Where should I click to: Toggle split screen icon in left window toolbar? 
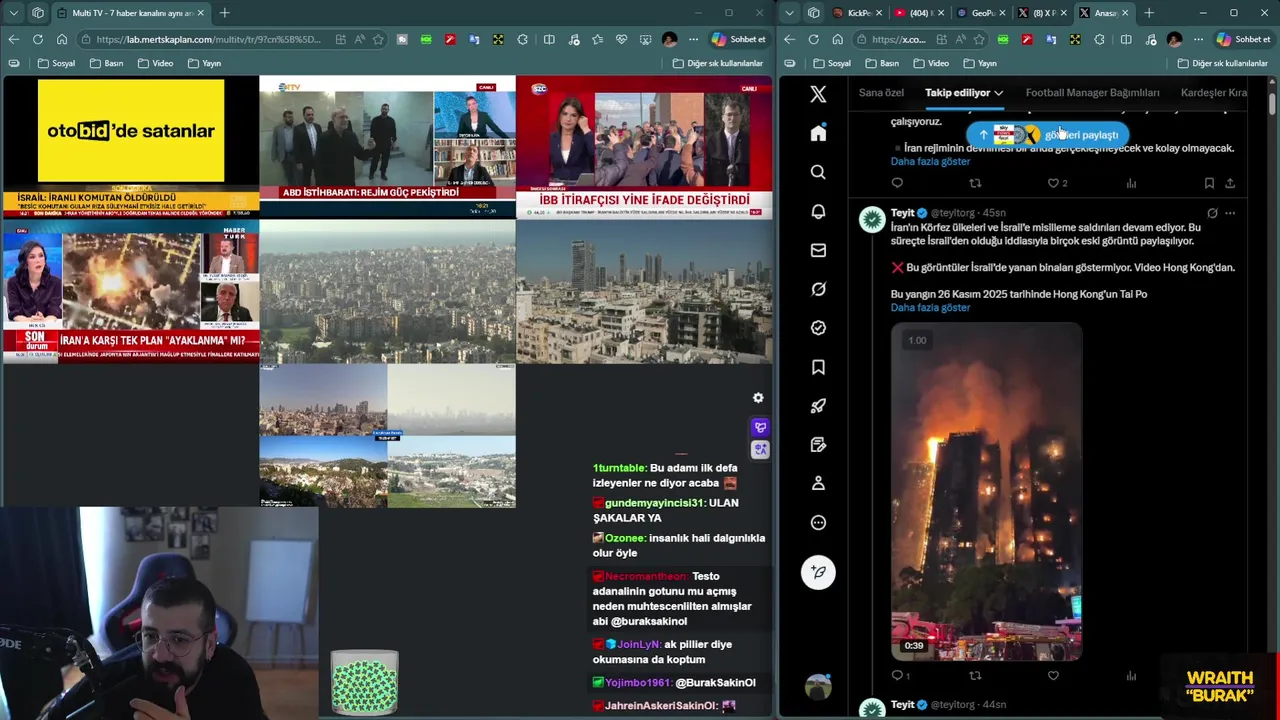click(549, 39)
